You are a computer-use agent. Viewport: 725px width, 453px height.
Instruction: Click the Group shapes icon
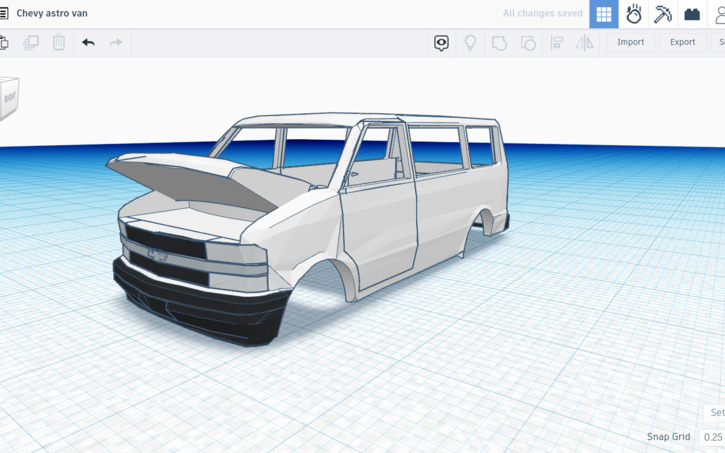click(x=499, y=43)
